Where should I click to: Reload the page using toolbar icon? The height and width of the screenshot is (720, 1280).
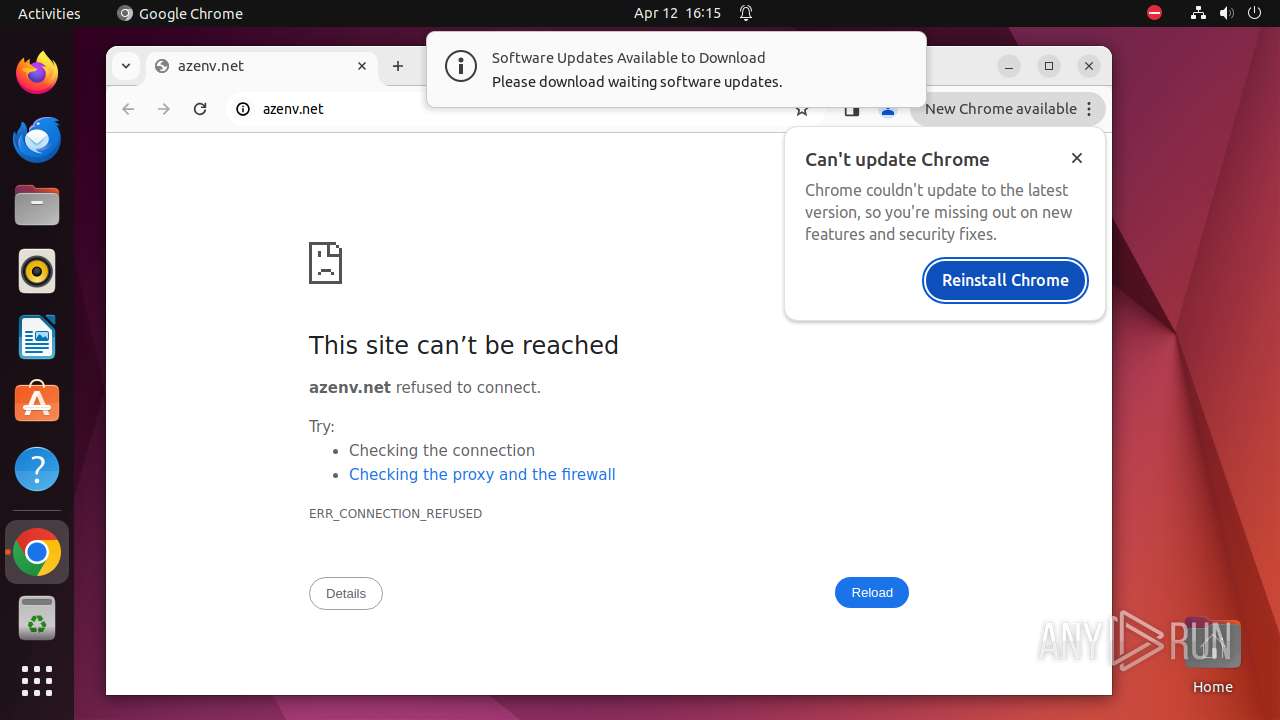click(200, 109)
